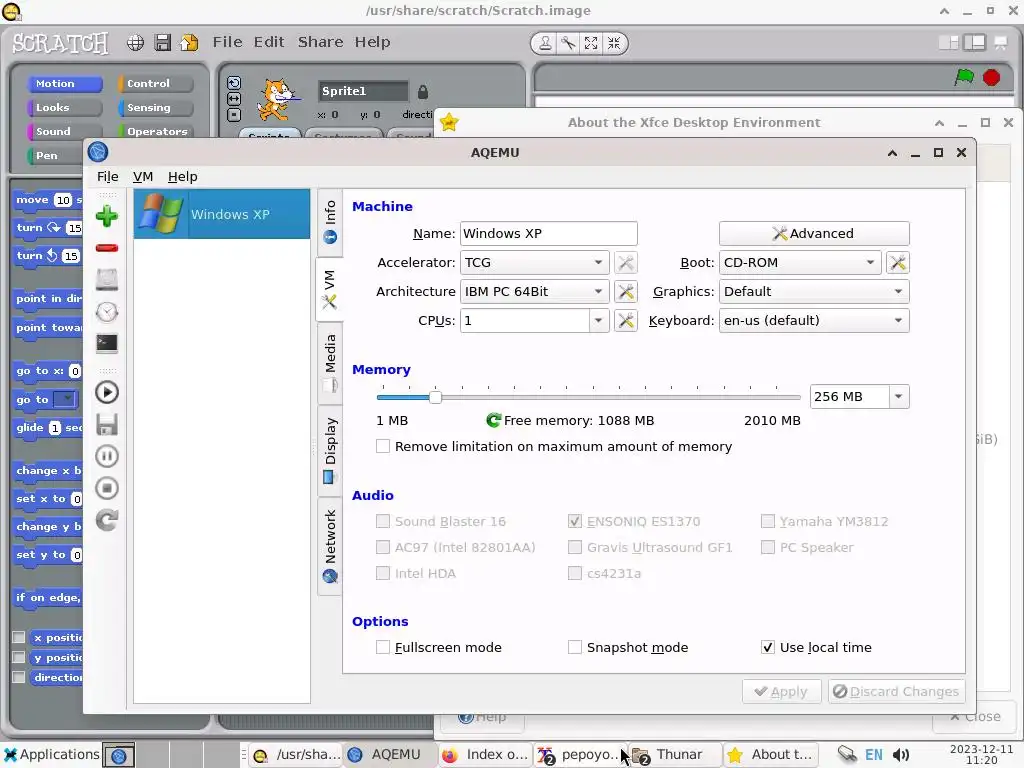Open the Architecture IBM PC 64Bit dropdown
The image size is (1024, 768).
[535, 291]
